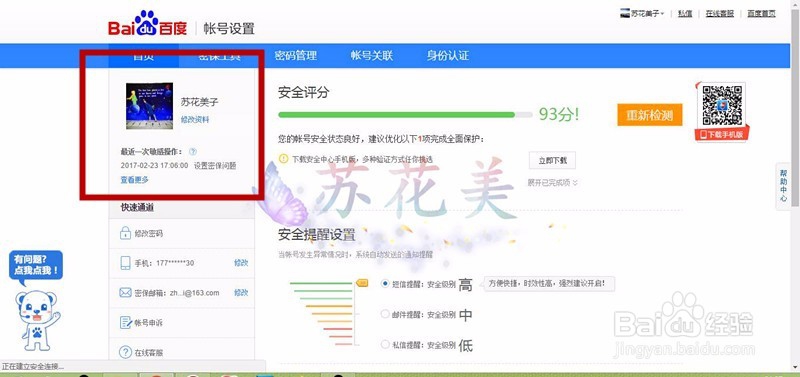This screenshot has height=377, width=800.
Task: Click 百度首页 link at top right
Action: [x=761, y=14]
